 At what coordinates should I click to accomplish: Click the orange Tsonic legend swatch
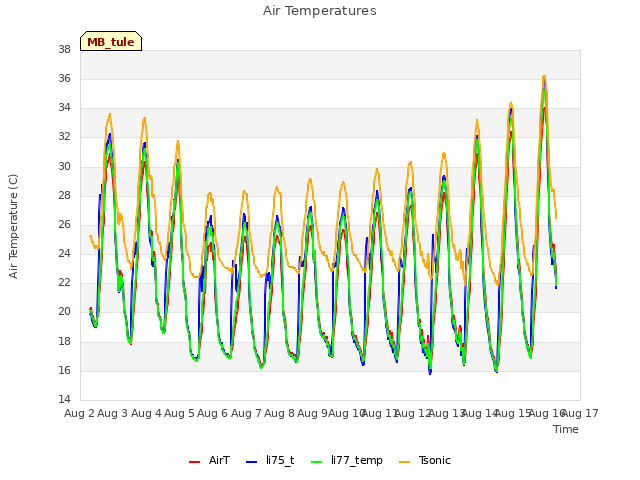click(x=404, y=462)
